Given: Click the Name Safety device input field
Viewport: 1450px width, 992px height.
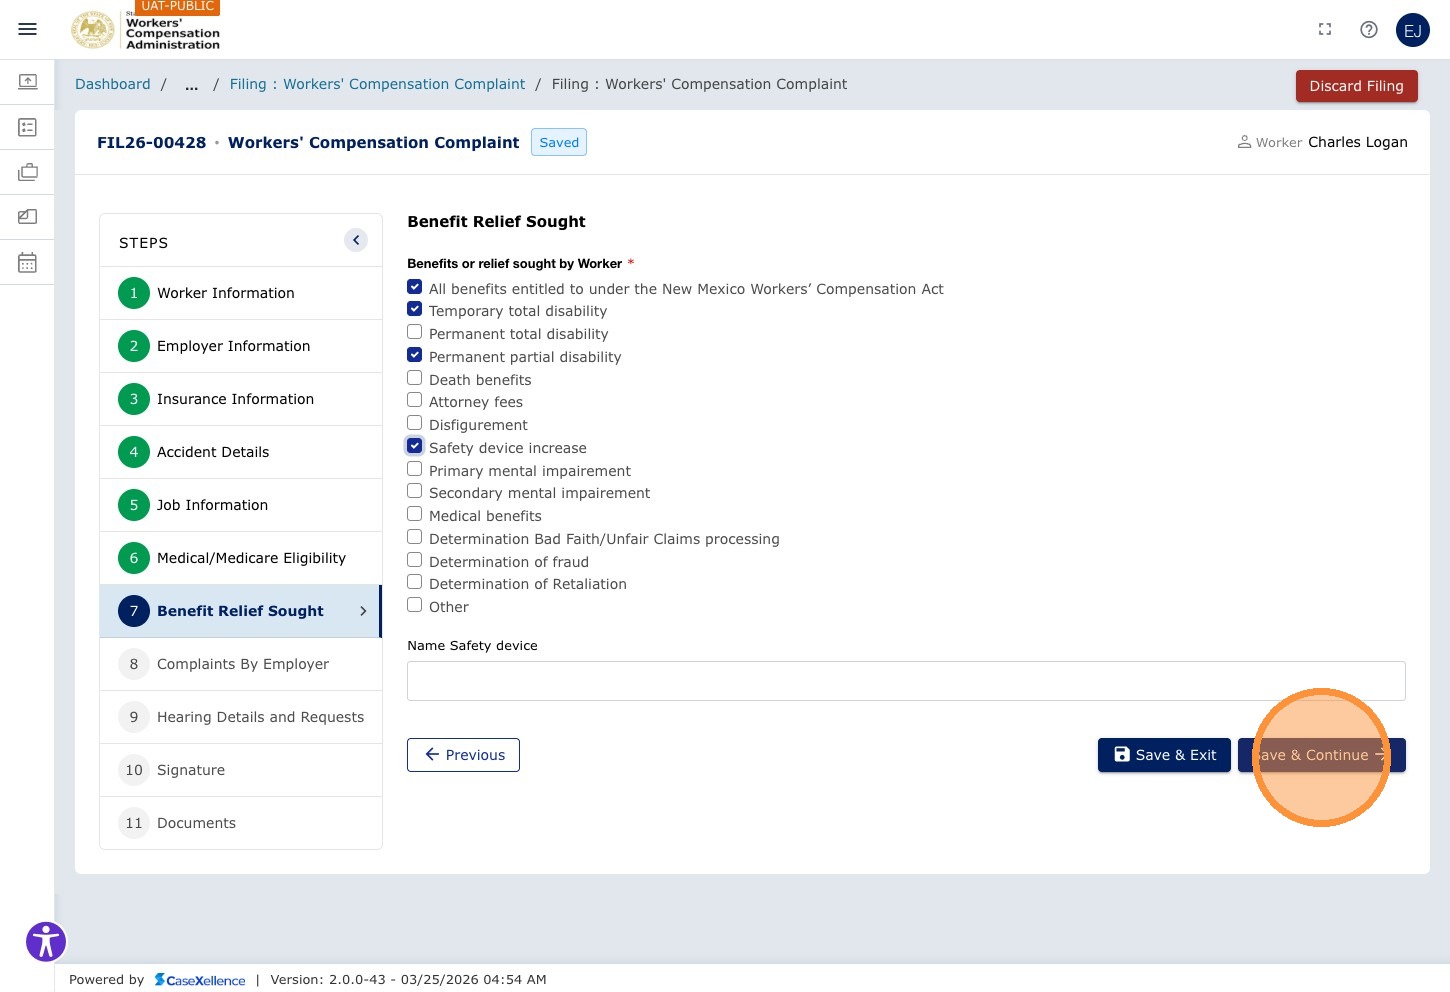Looking at the screenshot, I should (906, 681).
